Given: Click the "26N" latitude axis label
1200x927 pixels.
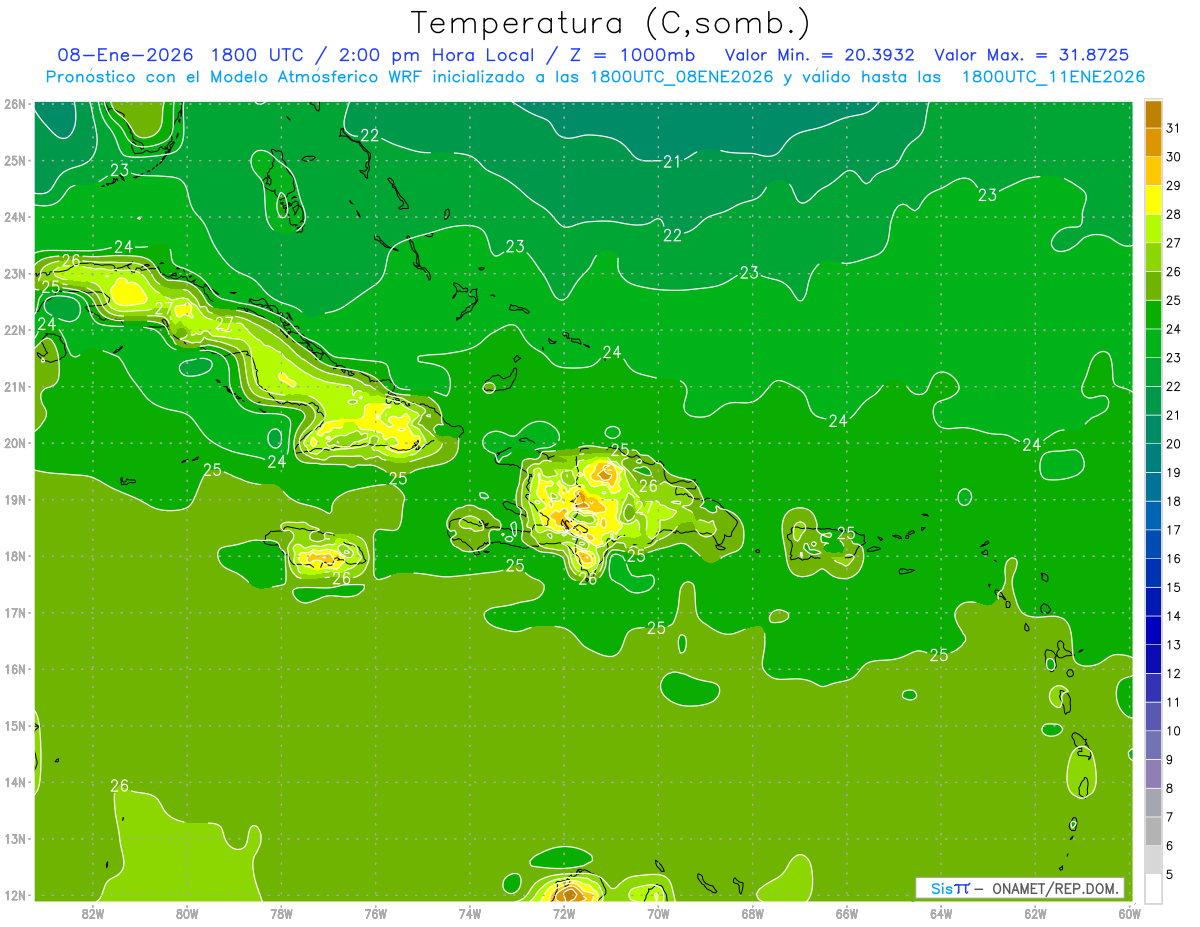Looking at the screenshot, I should (14, 104).
